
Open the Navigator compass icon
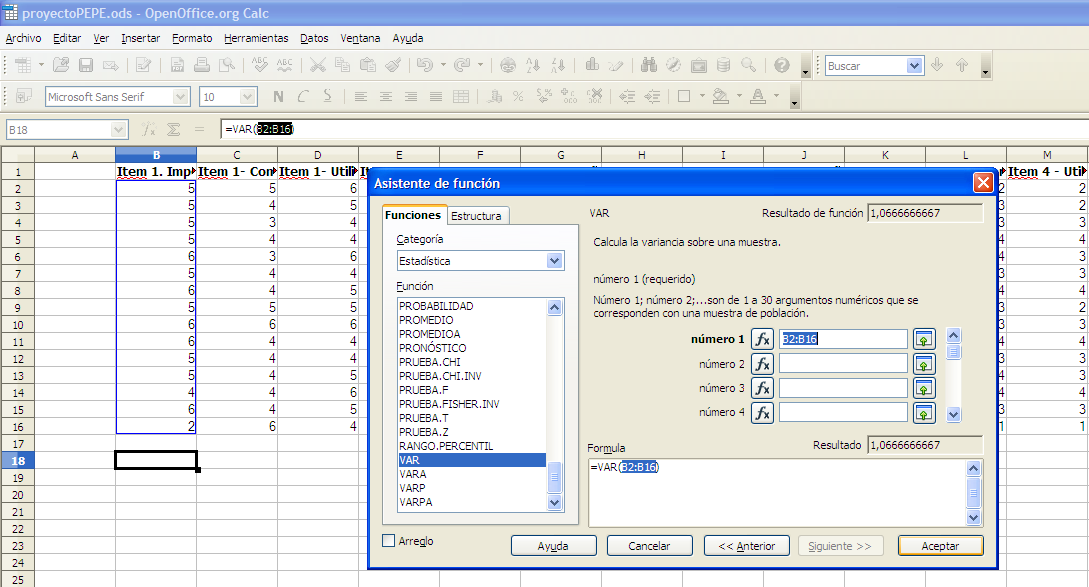pyautogui.click(x=674, y=65)
